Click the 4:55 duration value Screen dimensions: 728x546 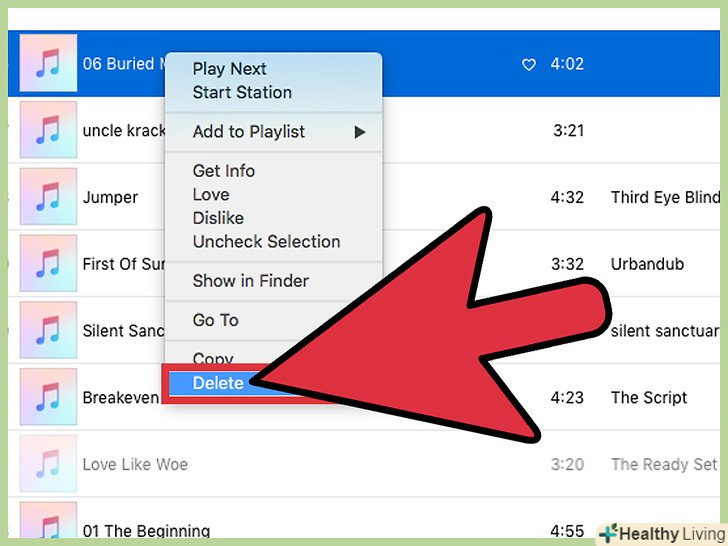[x=567, y=531]
